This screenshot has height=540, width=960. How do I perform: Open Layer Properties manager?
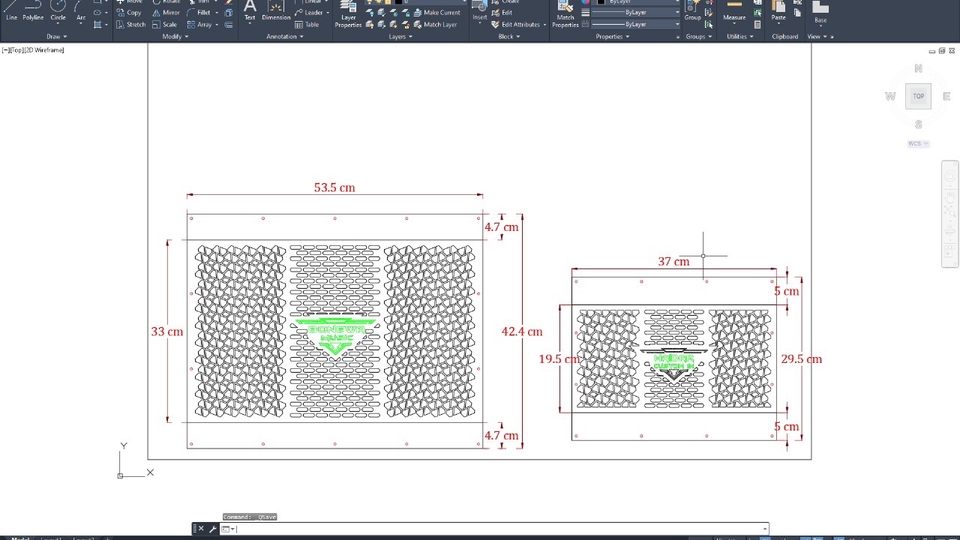coord(348,14)
